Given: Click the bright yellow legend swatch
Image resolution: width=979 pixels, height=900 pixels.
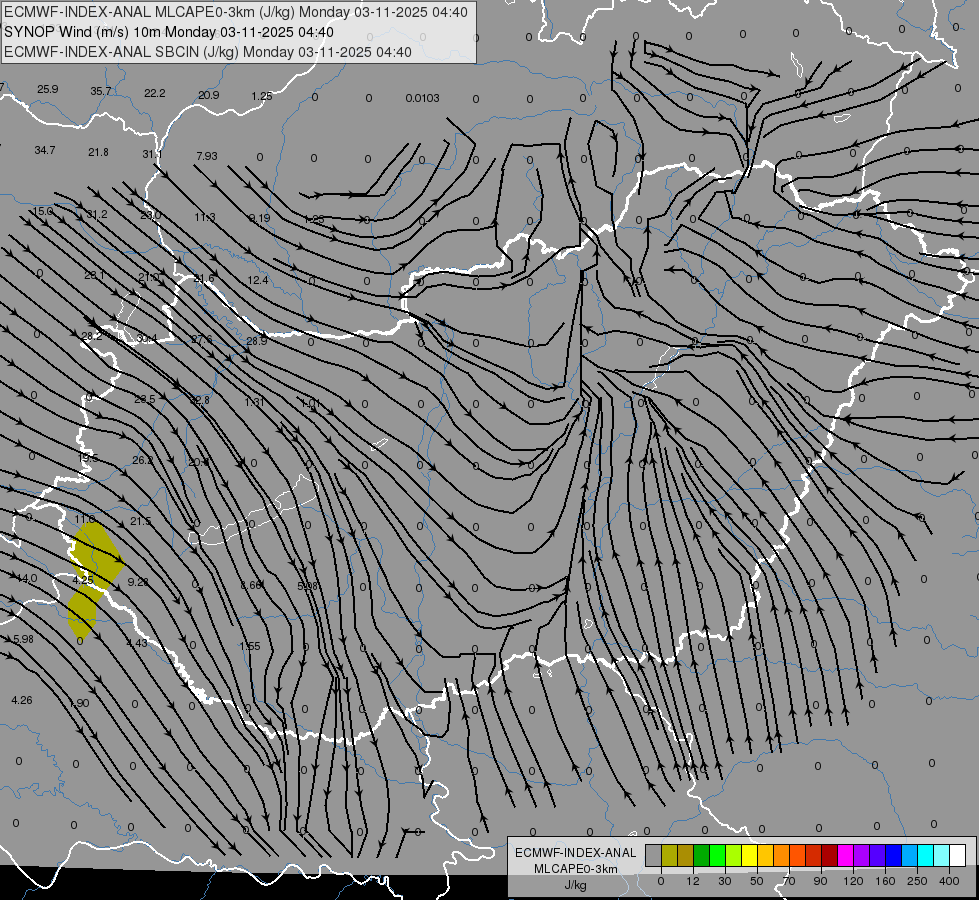Looking at the screenshot, I should 750,855.
